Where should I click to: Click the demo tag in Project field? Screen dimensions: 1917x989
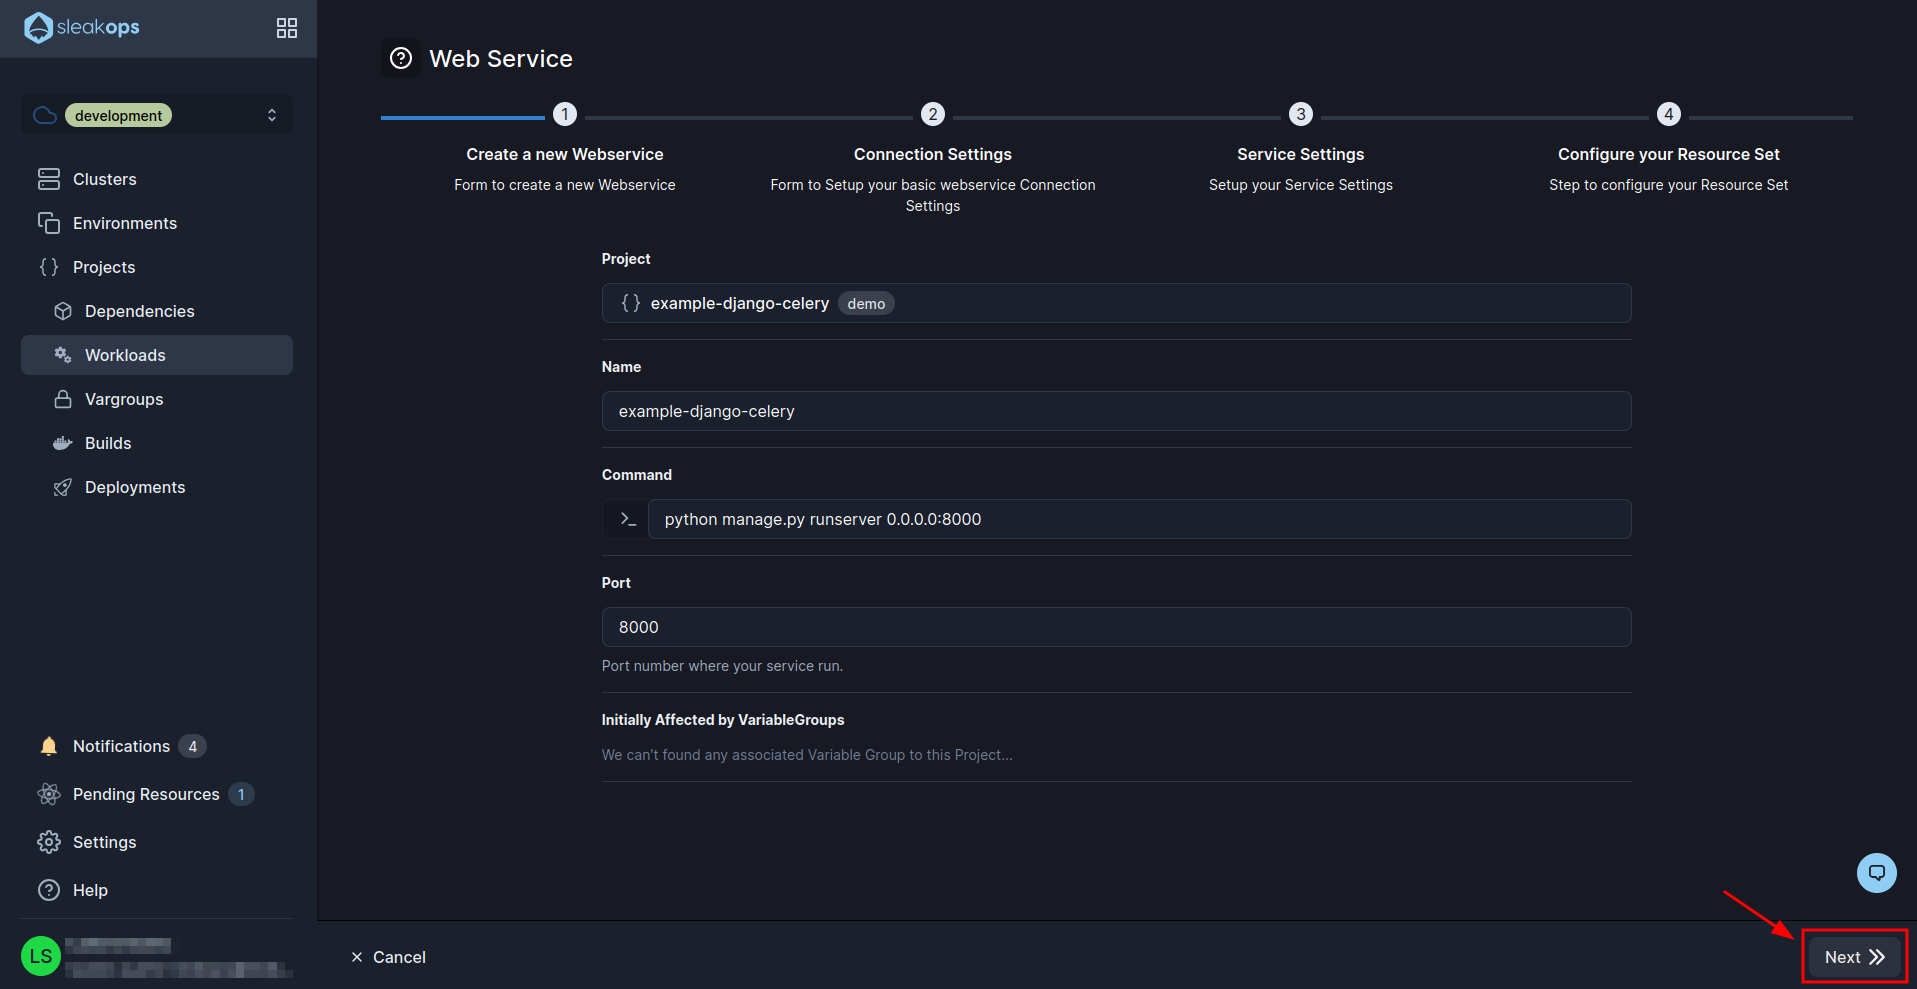866,304
